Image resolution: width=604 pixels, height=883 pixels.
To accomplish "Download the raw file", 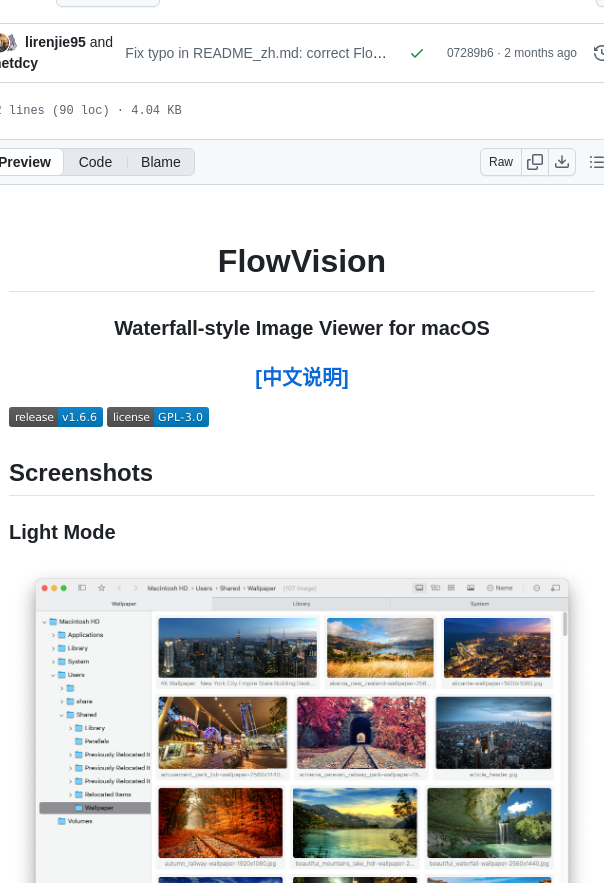I will [x=562, y=162].
